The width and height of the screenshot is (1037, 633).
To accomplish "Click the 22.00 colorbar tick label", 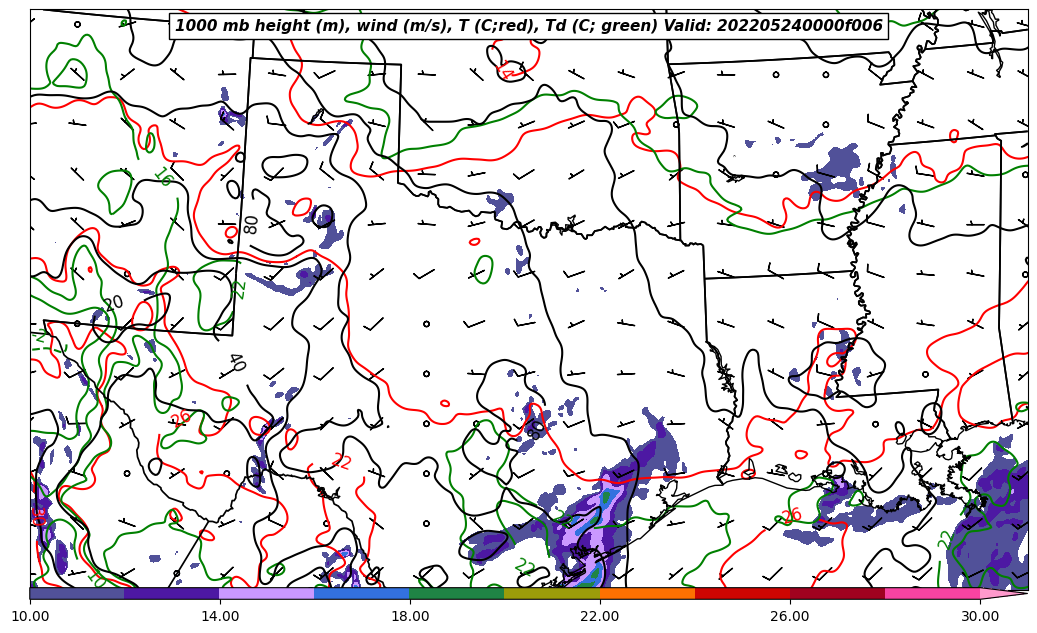I will pyautogui.click(x=600, y=616).
